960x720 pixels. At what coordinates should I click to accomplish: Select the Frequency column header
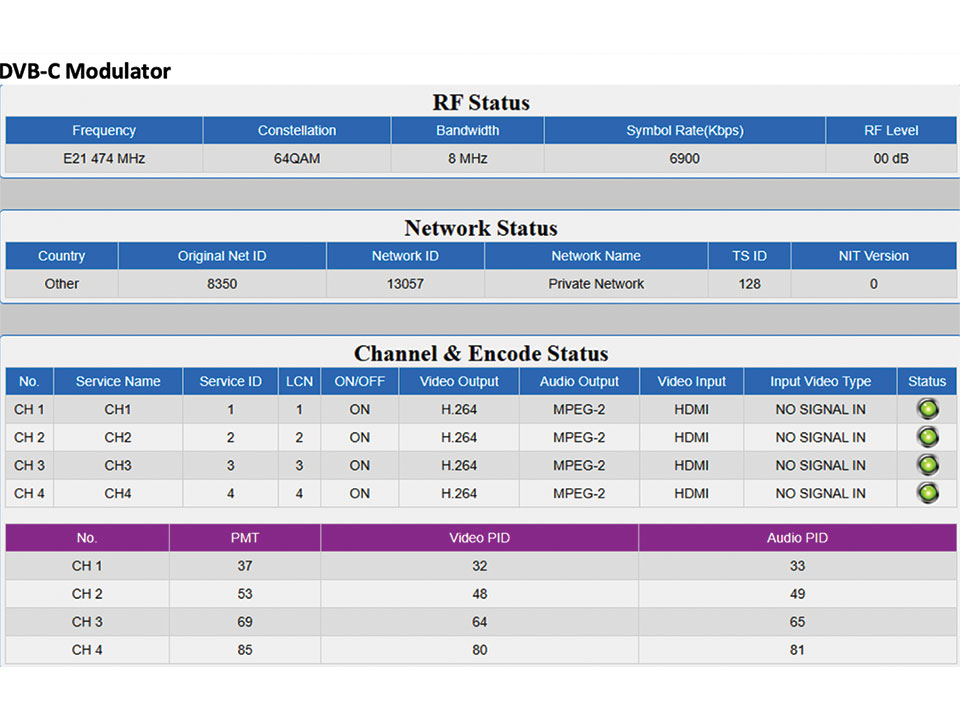[x=104, y=131]
